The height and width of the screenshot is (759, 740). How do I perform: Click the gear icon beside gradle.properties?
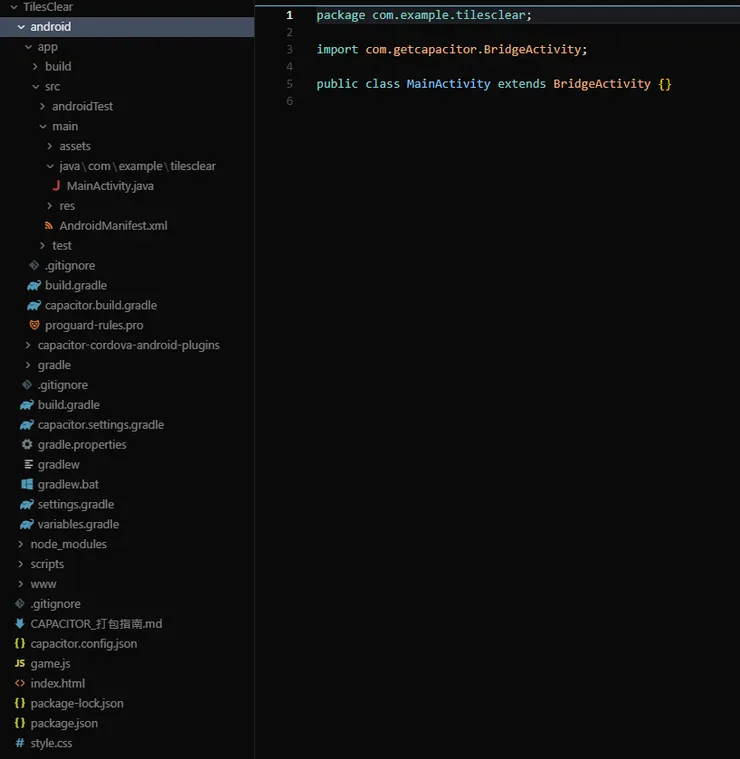[x=27, y=444]
